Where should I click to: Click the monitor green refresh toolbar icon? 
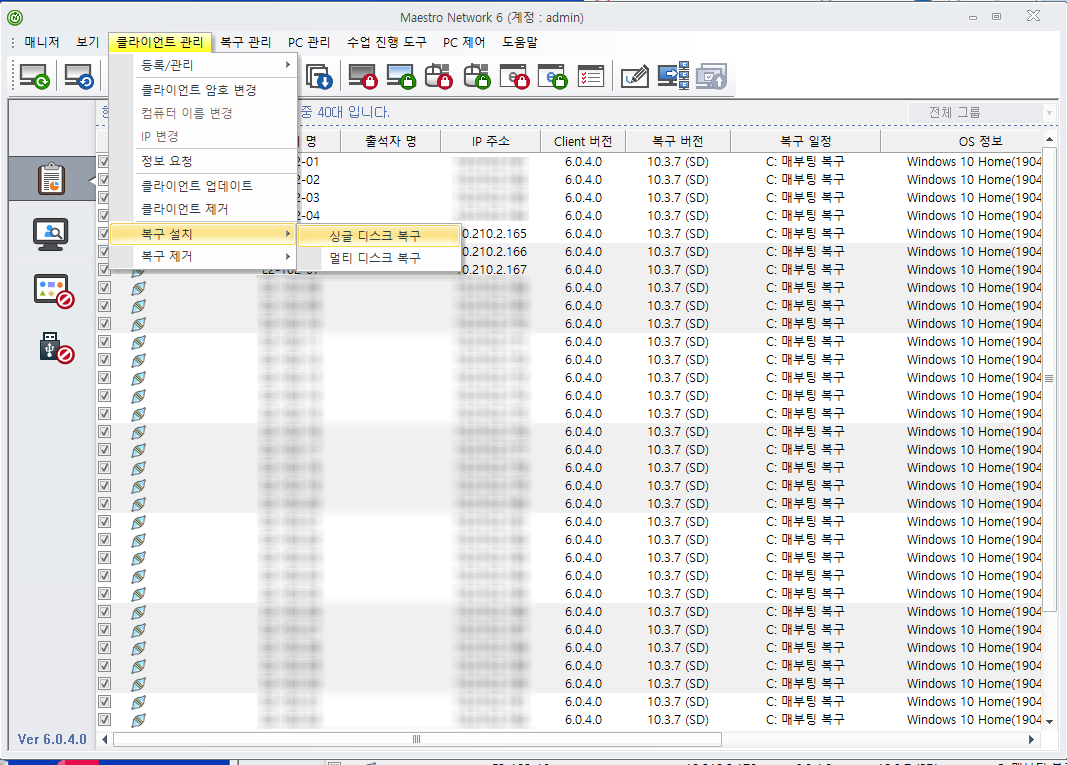34,76
